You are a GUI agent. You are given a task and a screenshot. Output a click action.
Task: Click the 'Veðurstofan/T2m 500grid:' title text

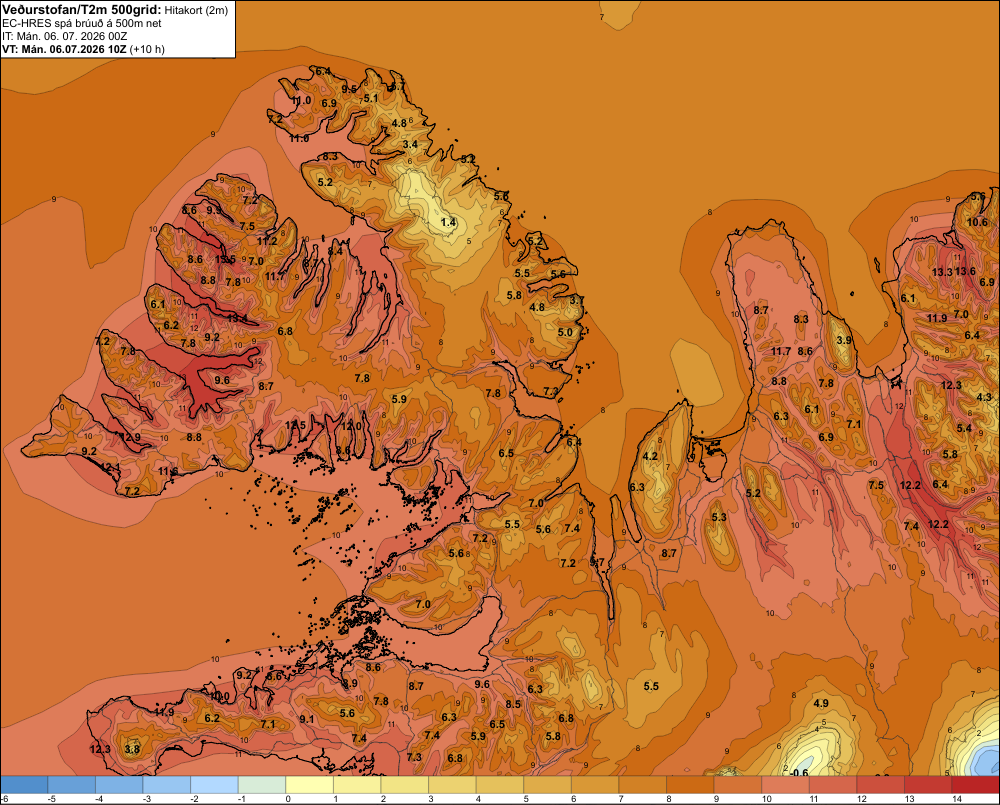(82, 10)
